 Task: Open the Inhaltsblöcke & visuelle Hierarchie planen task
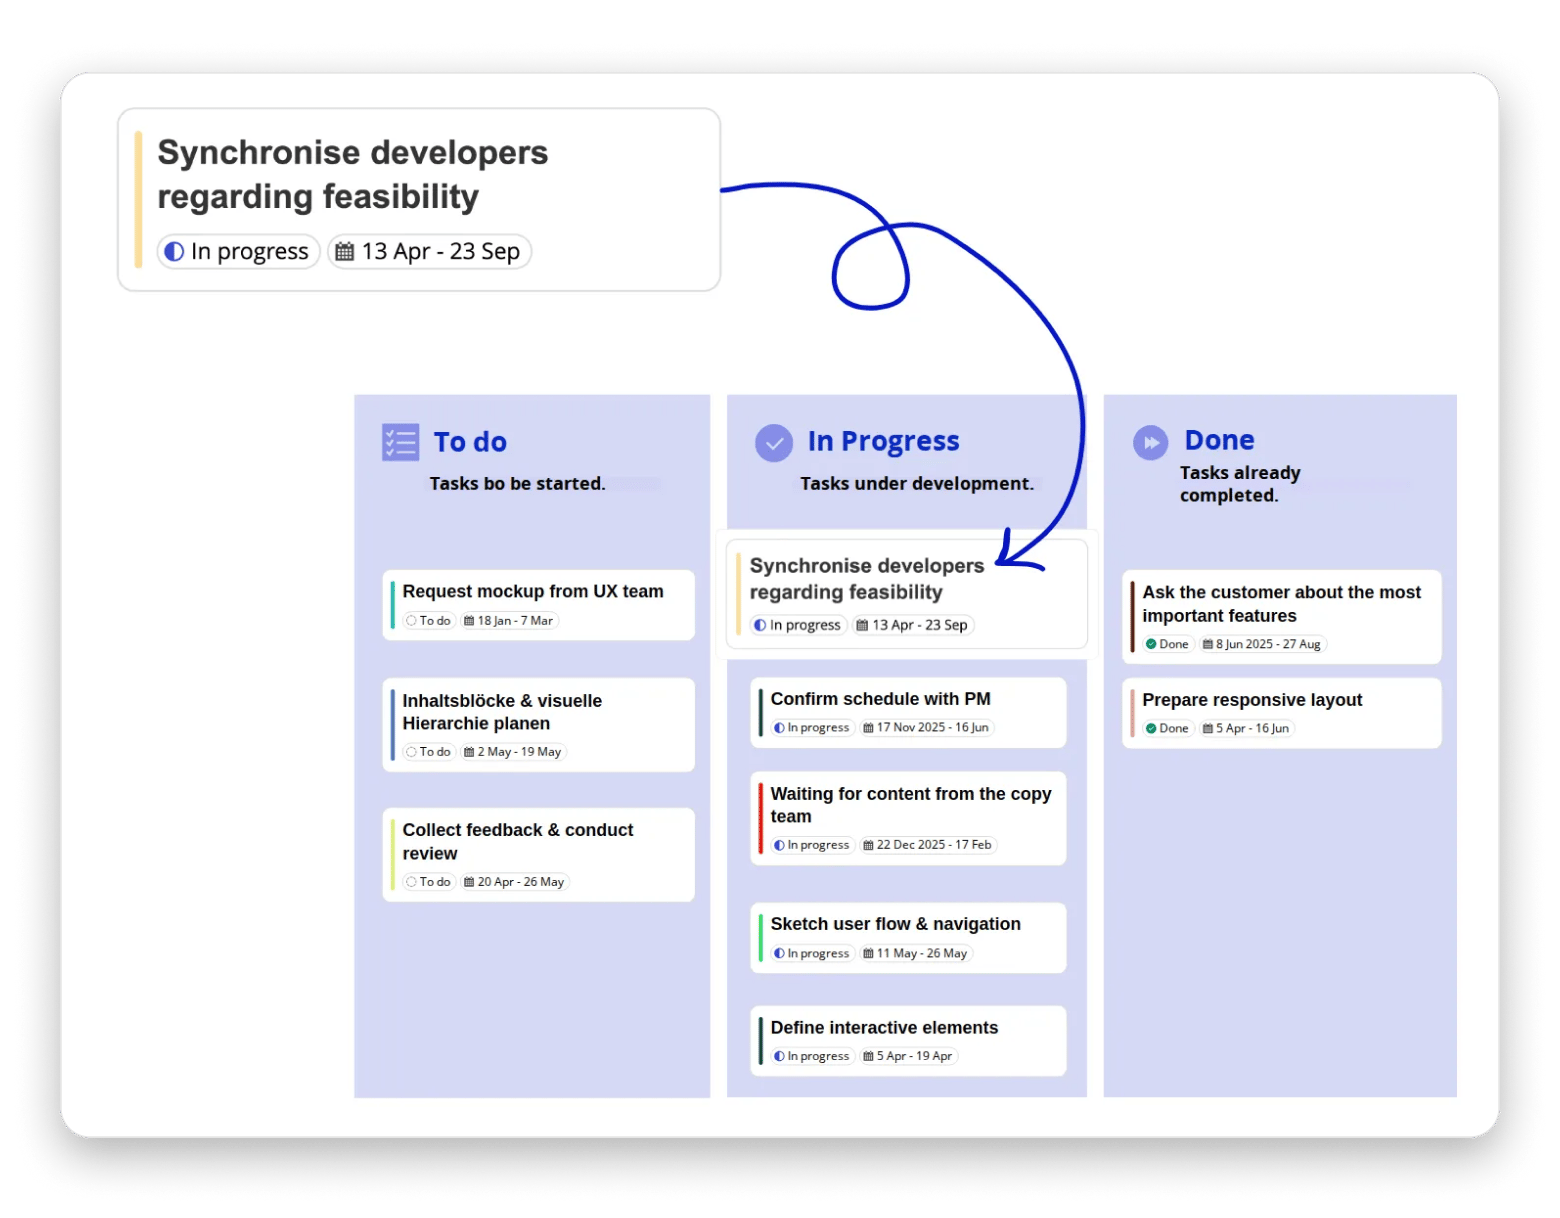point(502,712)
